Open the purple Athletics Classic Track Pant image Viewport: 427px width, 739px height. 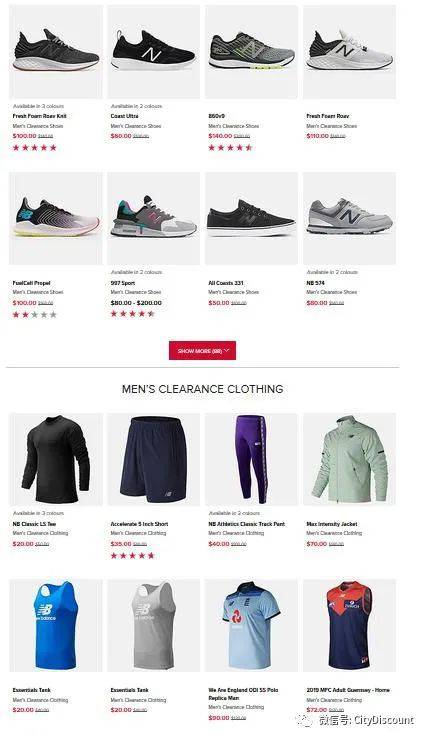[251, 460]
